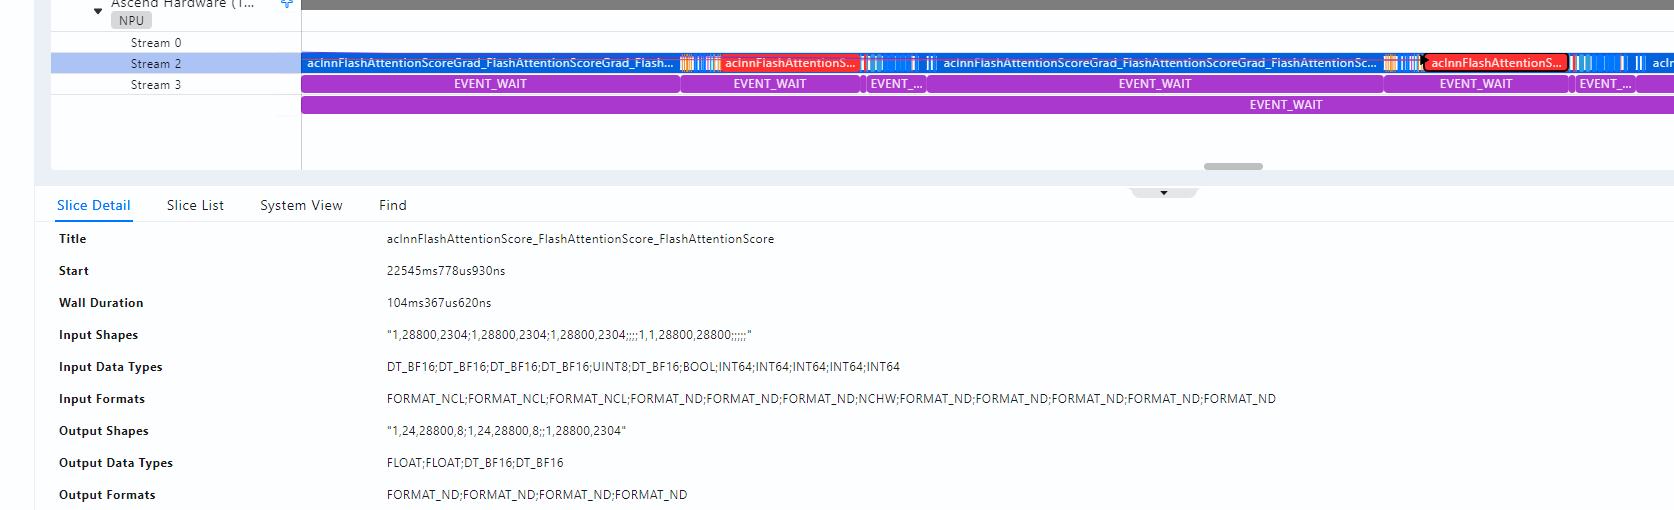Switch to the Slice Detail tab

pos(94,205)
